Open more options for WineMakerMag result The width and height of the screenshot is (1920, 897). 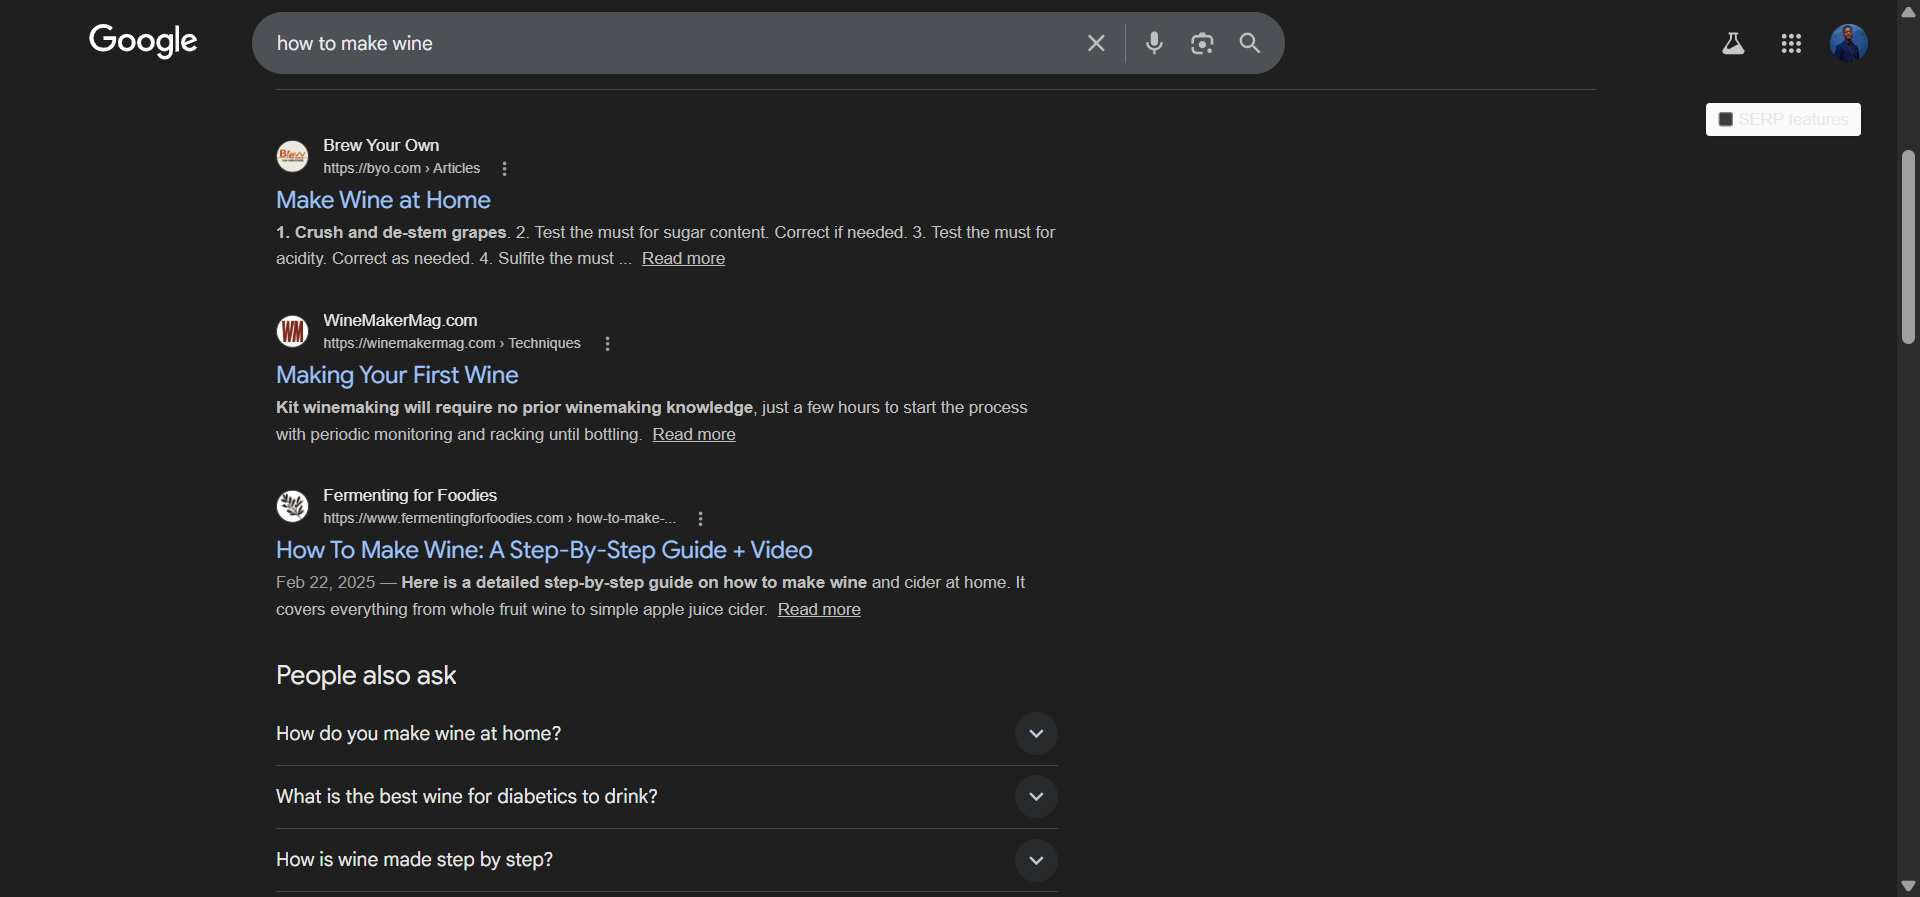click(x=607, y=344)
